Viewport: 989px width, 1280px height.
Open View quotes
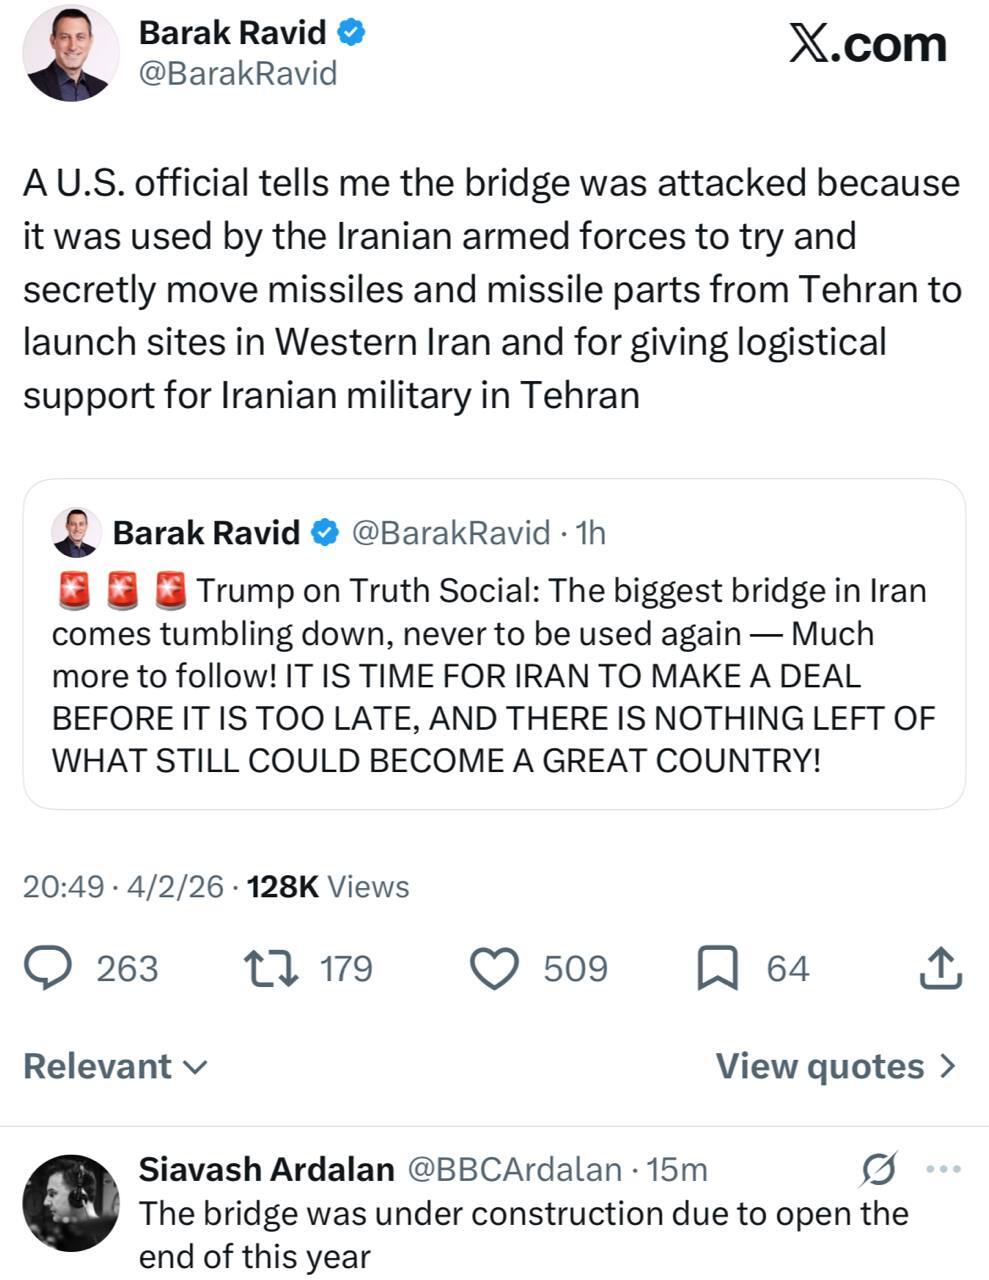836,1066
